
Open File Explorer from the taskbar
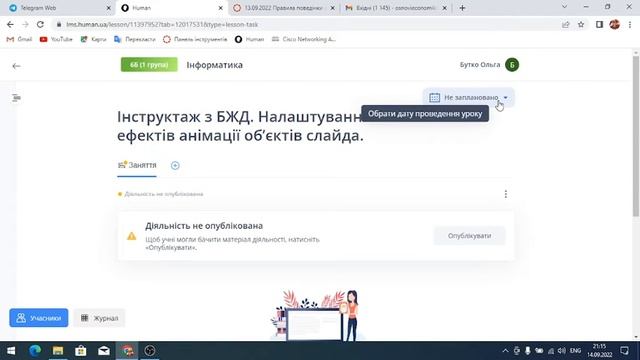click(x=58, y=351)
